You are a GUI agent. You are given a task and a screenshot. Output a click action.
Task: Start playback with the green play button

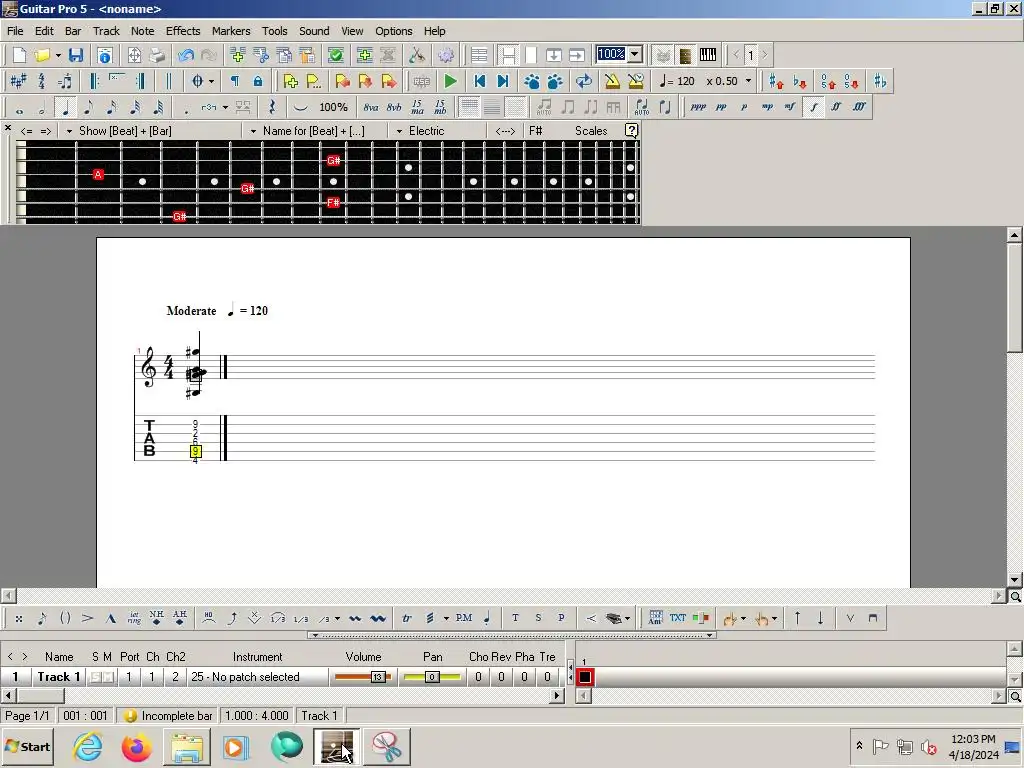[451, 82]
